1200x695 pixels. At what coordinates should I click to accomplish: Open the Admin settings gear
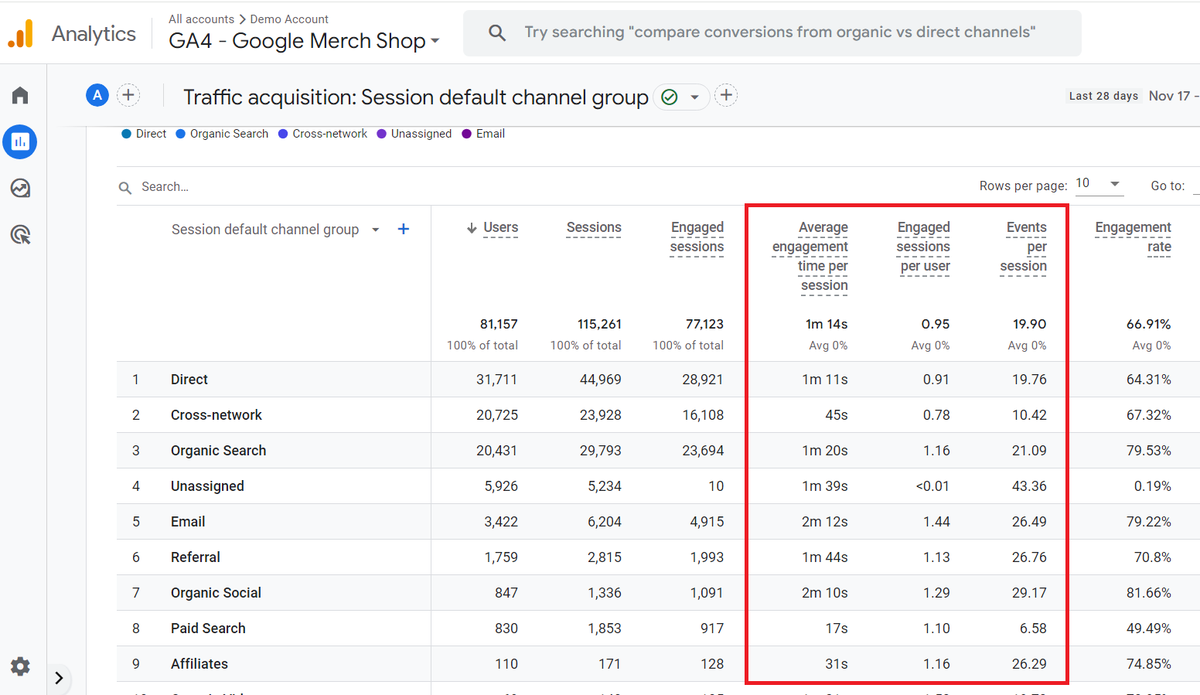coord(20,666)
